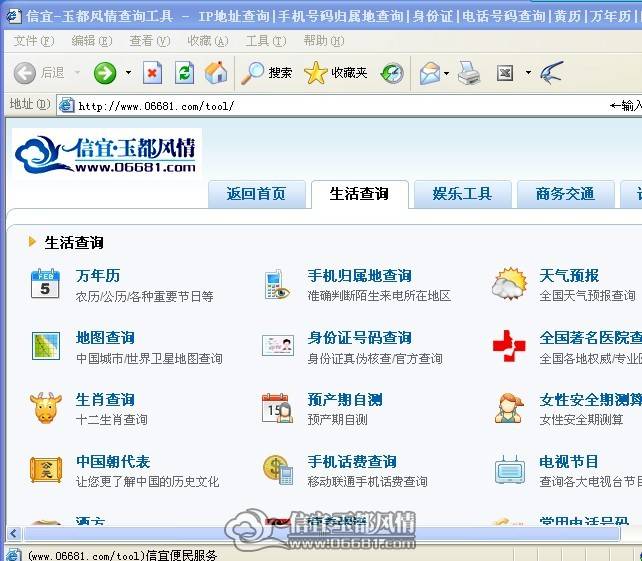Image resolution: width=642 pixels, height=561 pixels.
Task: Click the coin and phone icon
Action: (x=278, y=470)
